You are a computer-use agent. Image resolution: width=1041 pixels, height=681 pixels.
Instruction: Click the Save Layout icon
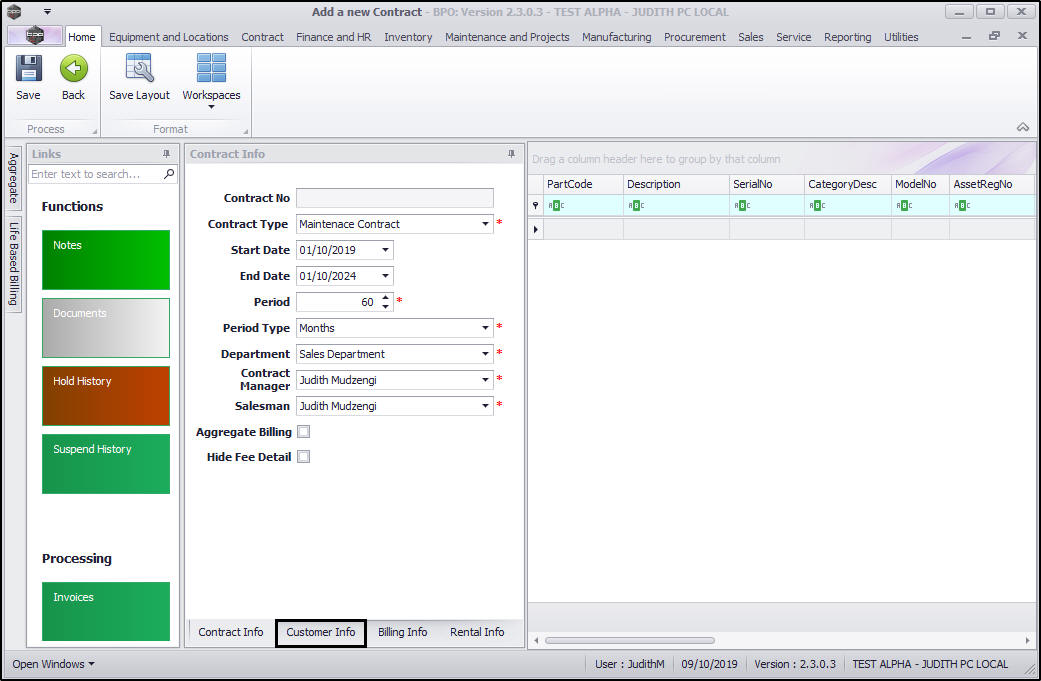click(x=139, y=69)
